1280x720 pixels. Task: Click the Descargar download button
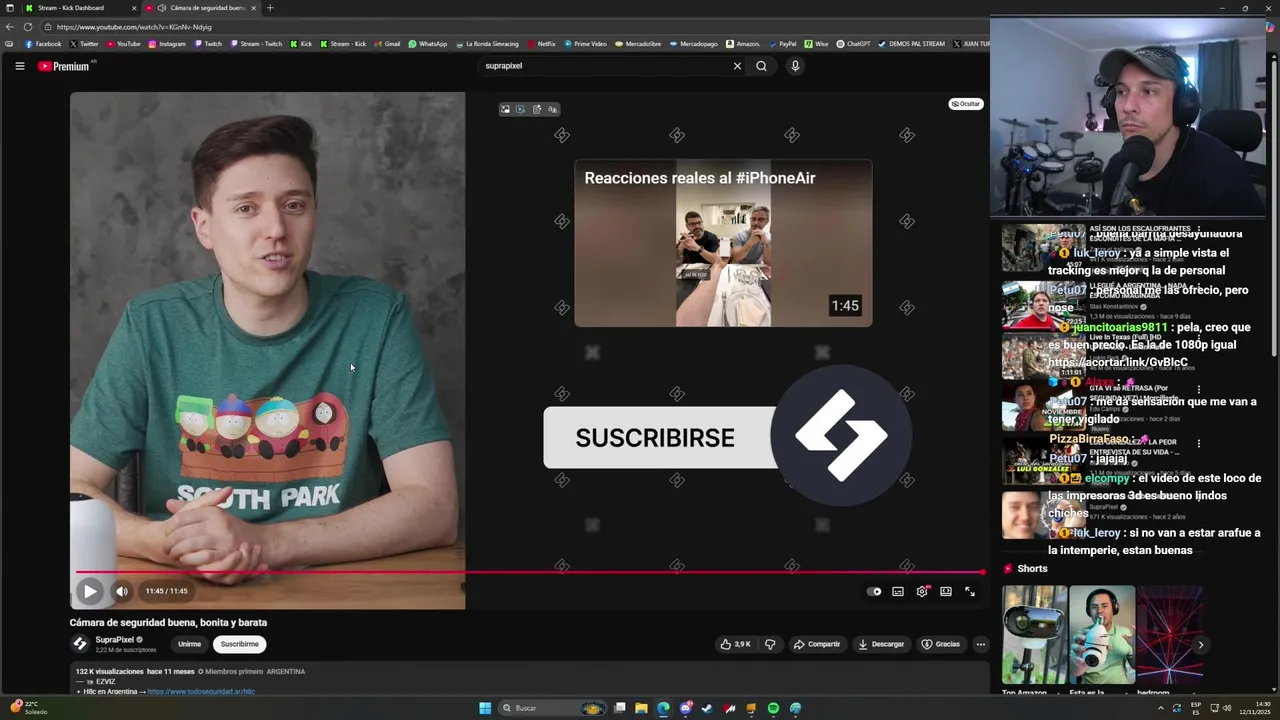[x=881, y=644]
